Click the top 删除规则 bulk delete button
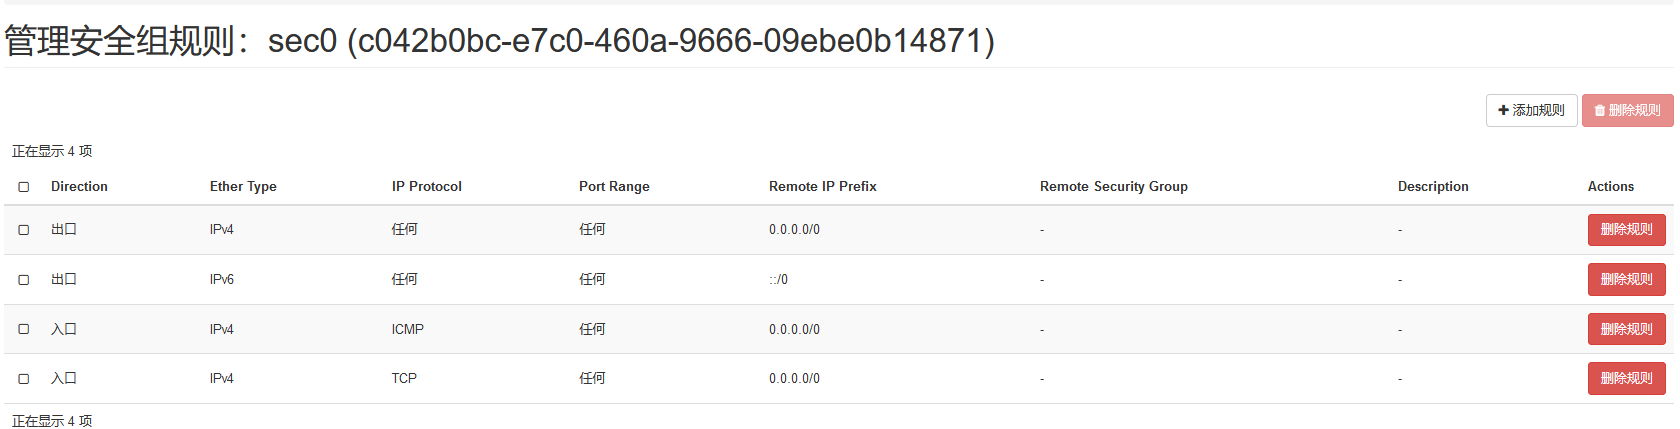 point(1627,110)
